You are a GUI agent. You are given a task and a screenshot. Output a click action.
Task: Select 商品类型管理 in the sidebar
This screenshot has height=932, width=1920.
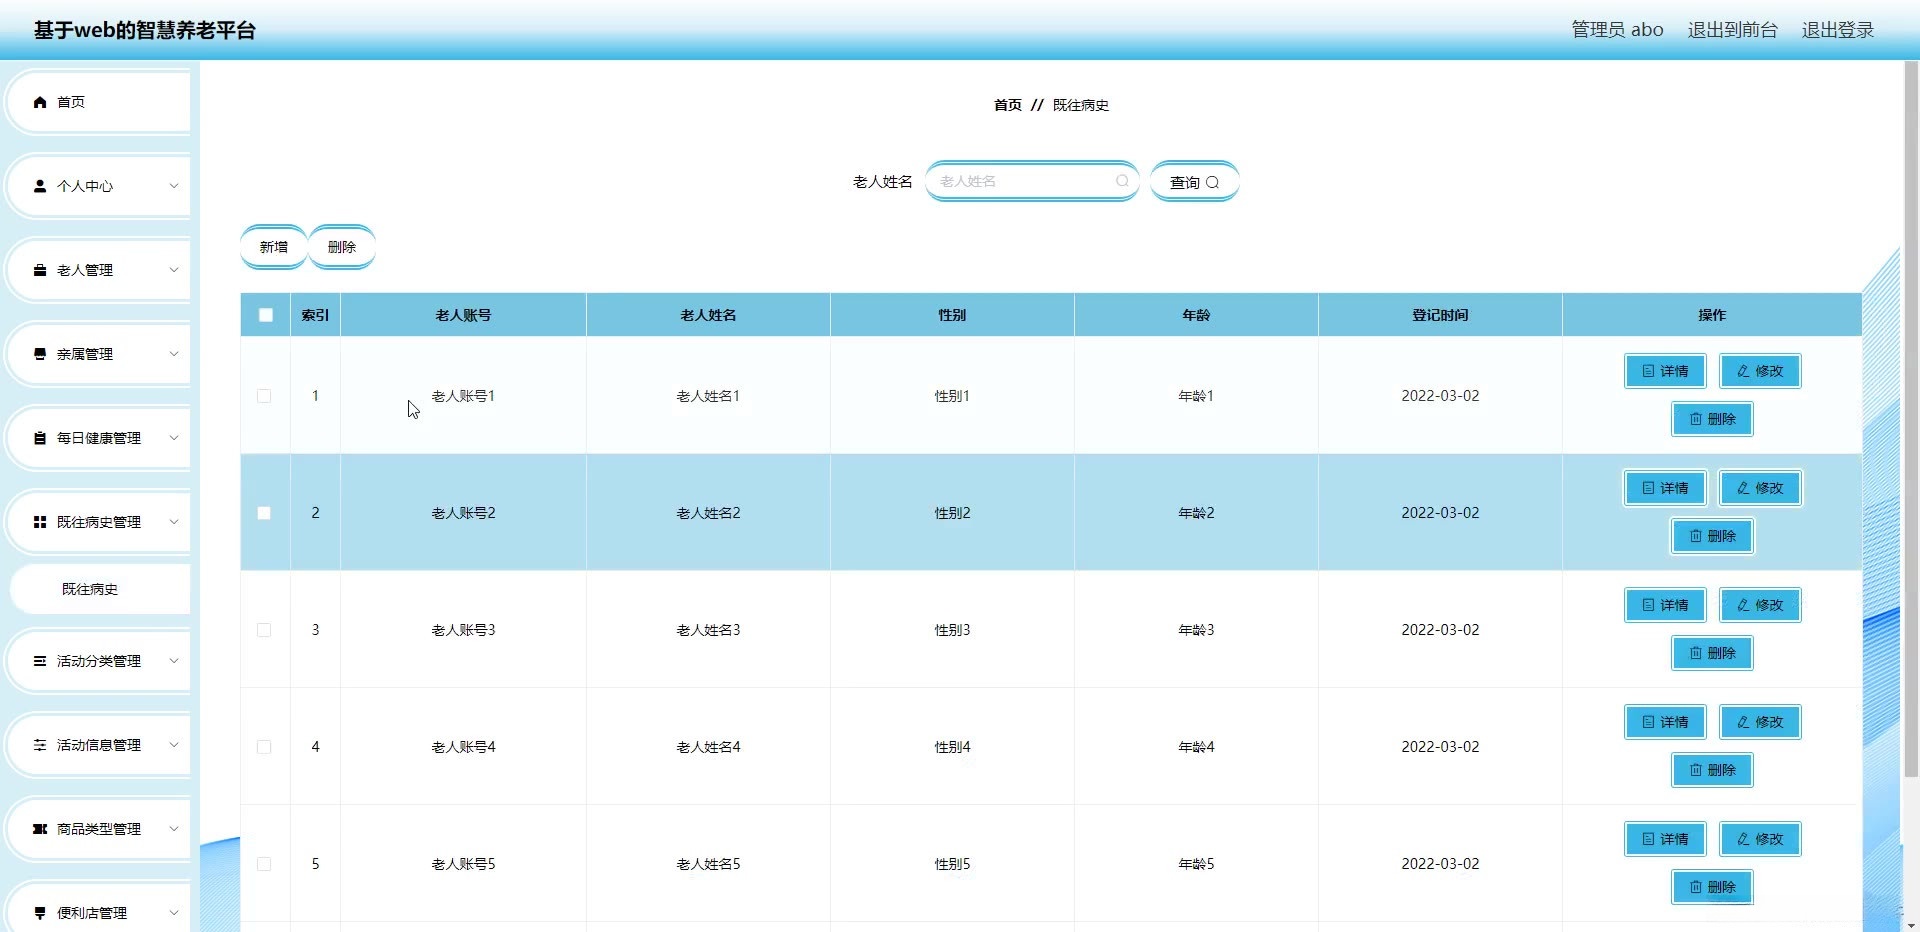point(99,829)
